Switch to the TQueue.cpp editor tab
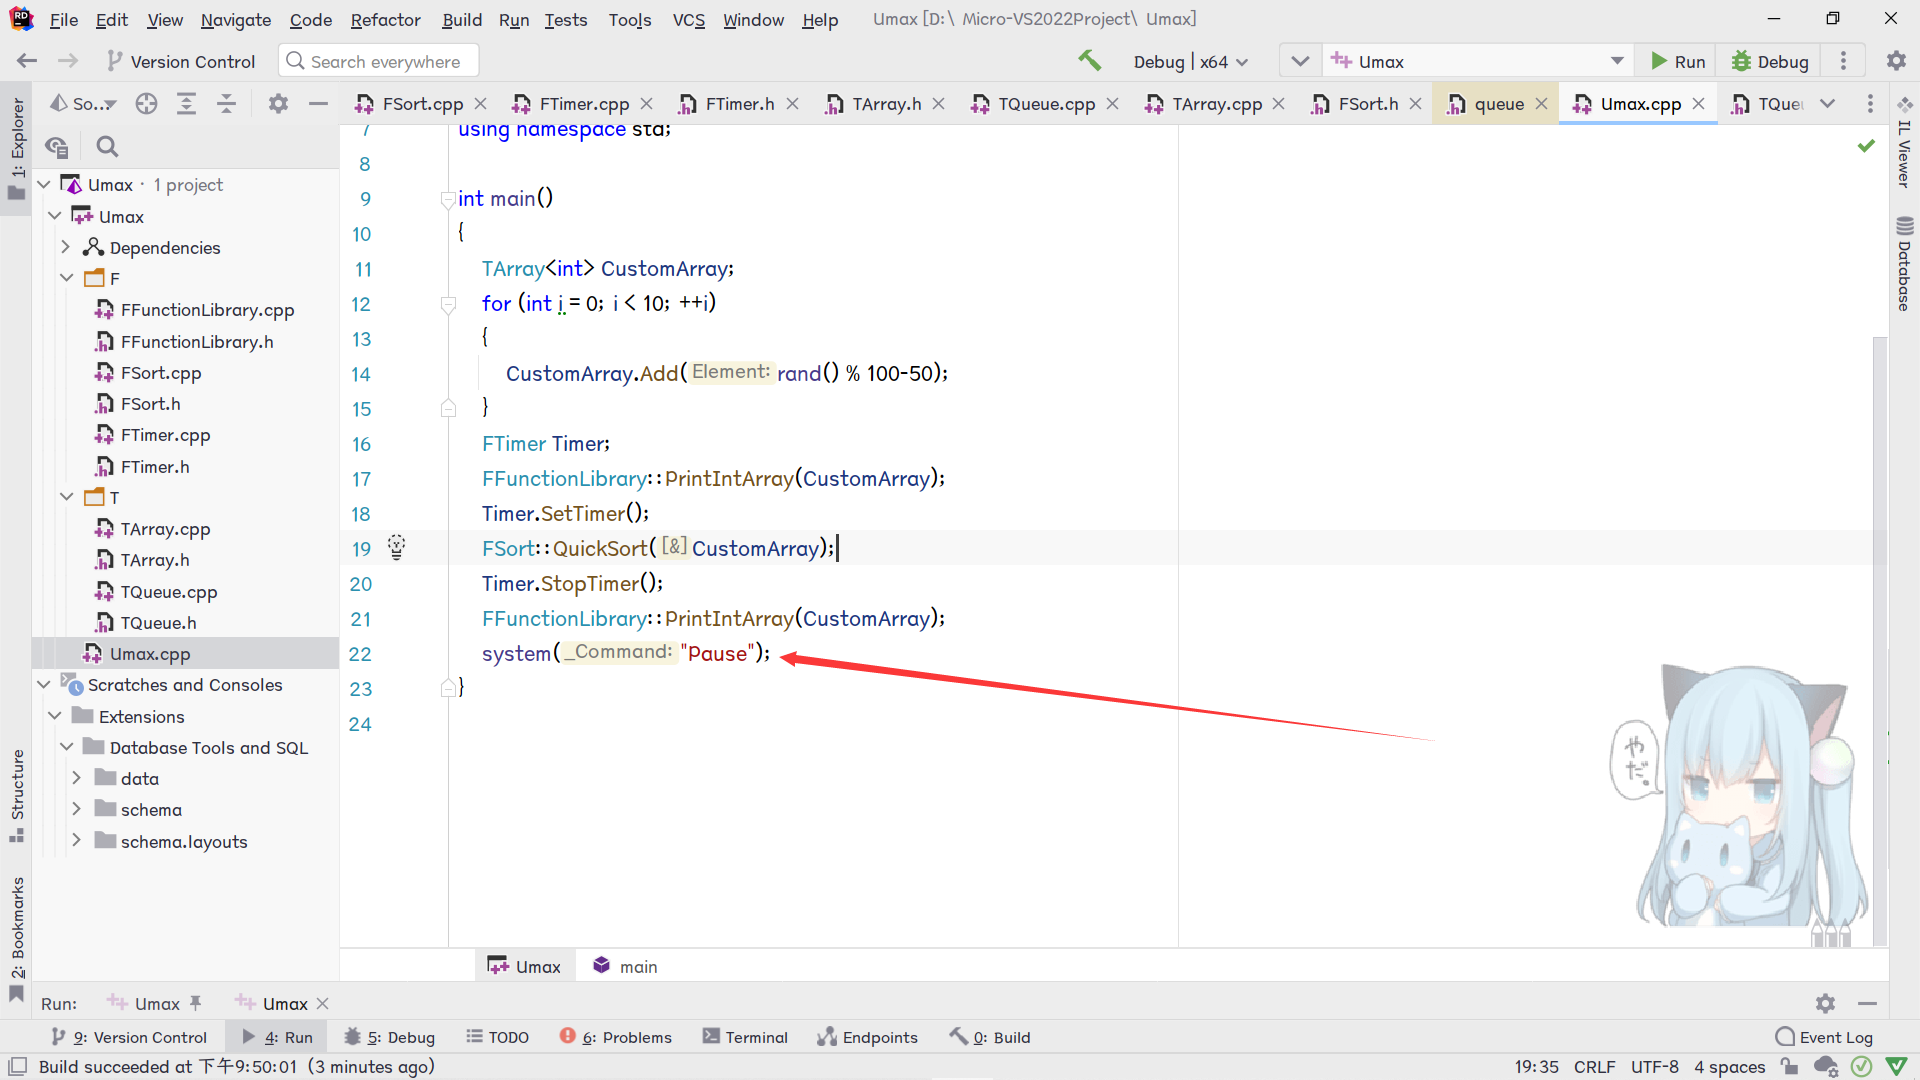The height and width of the screenshot is (1080, 1920). 1045,104
